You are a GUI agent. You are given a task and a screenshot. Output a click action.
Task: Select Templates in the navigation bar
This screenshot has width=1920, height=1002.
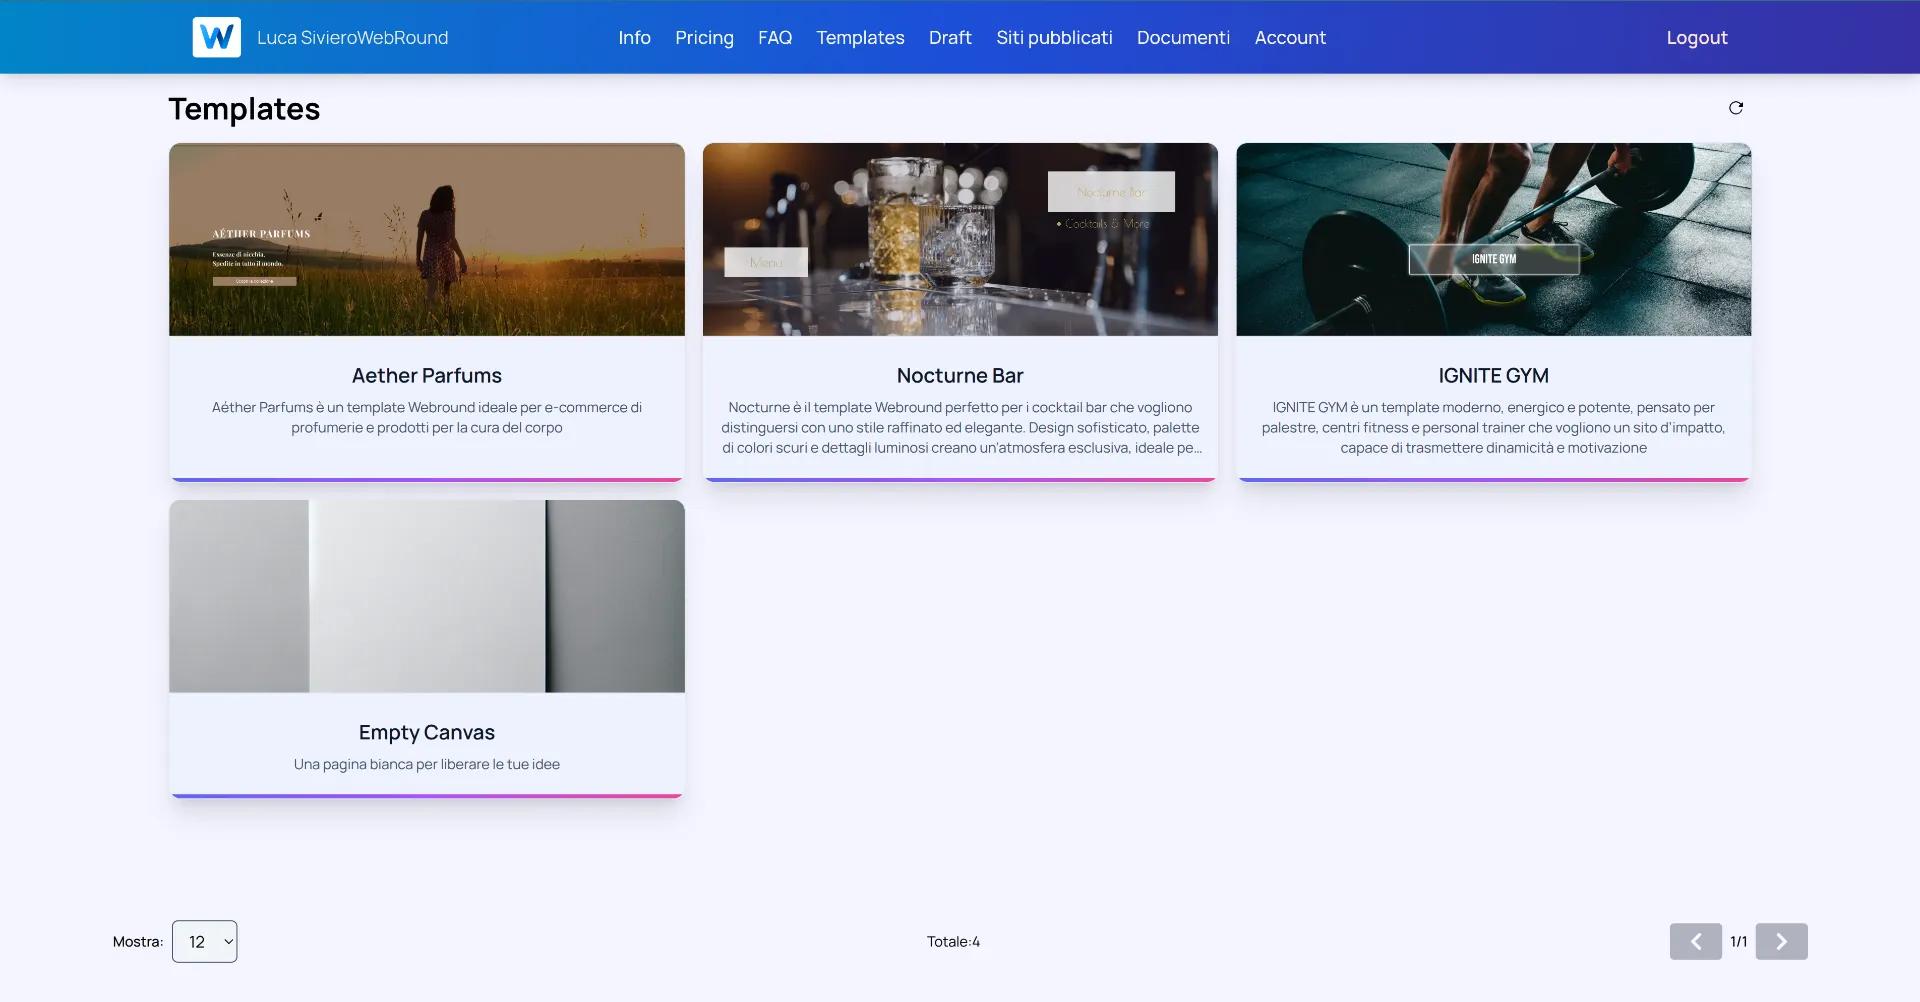(x=860, y=37)
